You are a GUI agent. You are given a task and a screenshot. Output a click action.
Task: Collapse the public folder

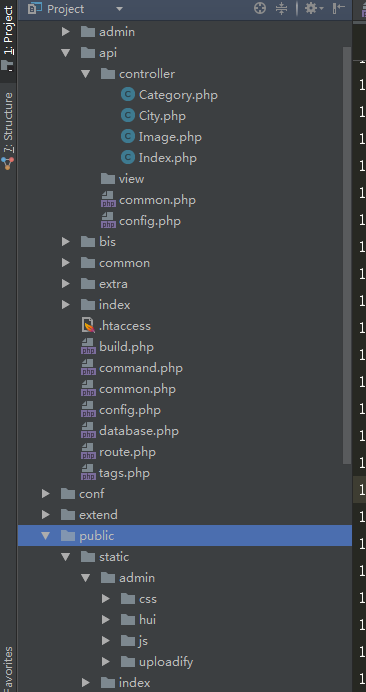(x=45, y=536)
